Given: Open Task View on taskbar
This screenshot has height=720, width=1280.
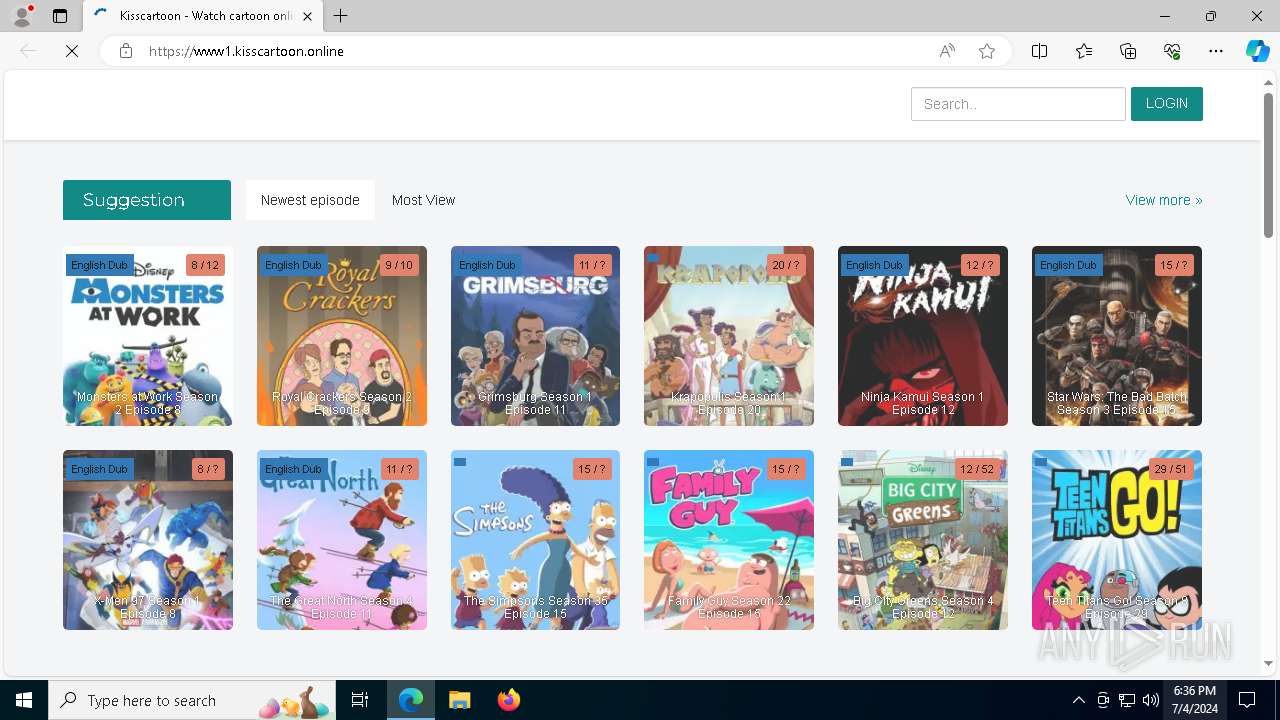Looking at the screenshot, I should 360,700.
